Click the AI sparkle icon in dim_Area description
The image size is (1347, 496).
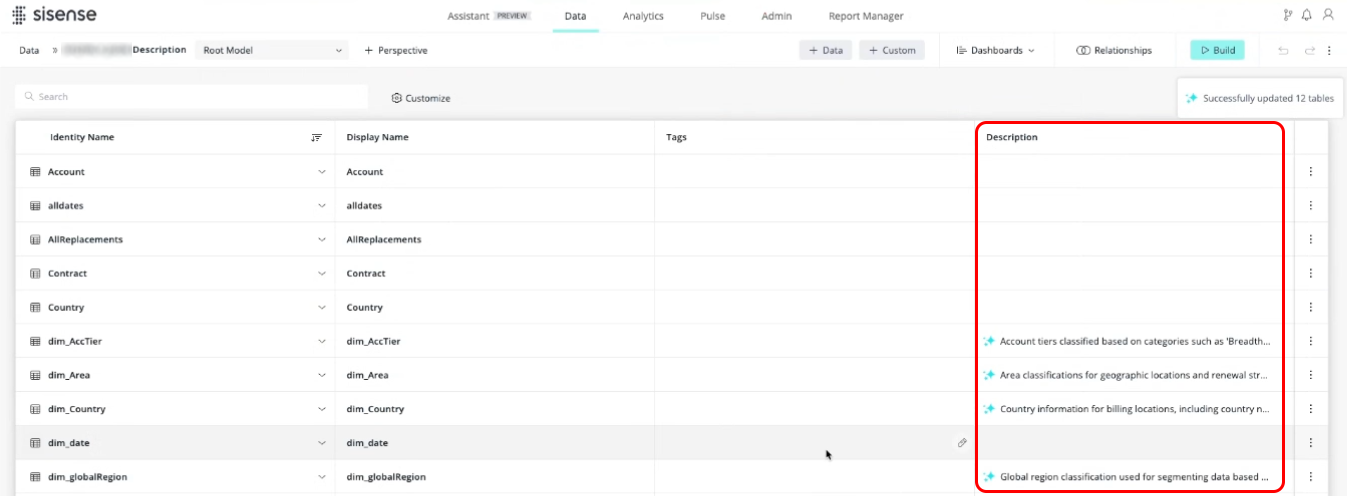(989, 375)
